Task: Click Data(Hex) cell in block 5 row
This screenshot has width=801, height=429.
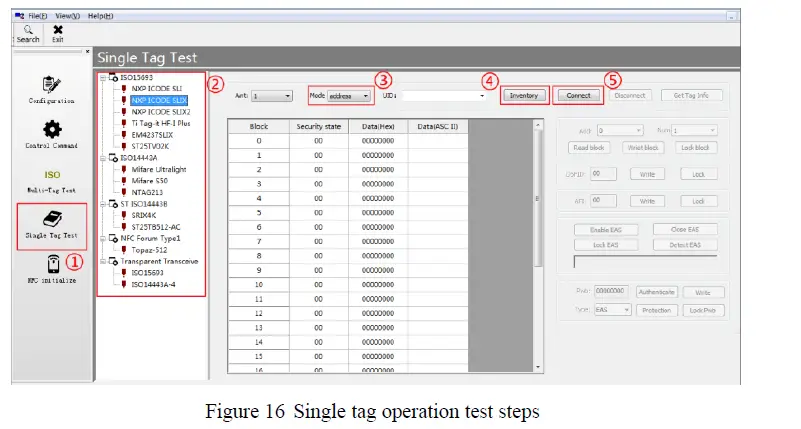Action: [x=378, y=212]
